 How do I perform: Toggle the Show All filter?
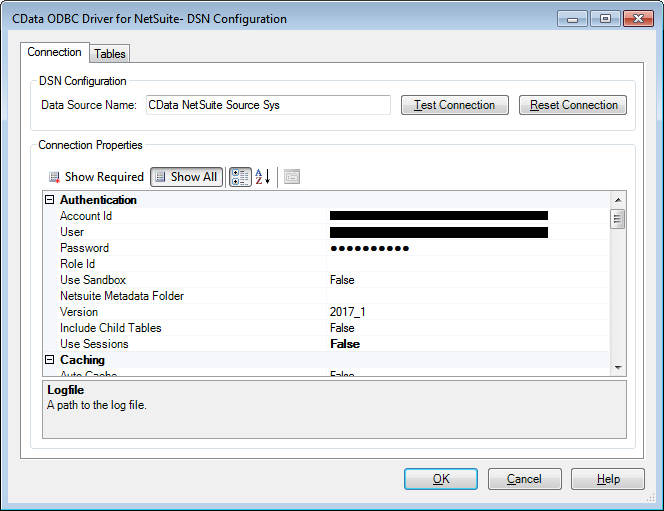click(186, 177)
